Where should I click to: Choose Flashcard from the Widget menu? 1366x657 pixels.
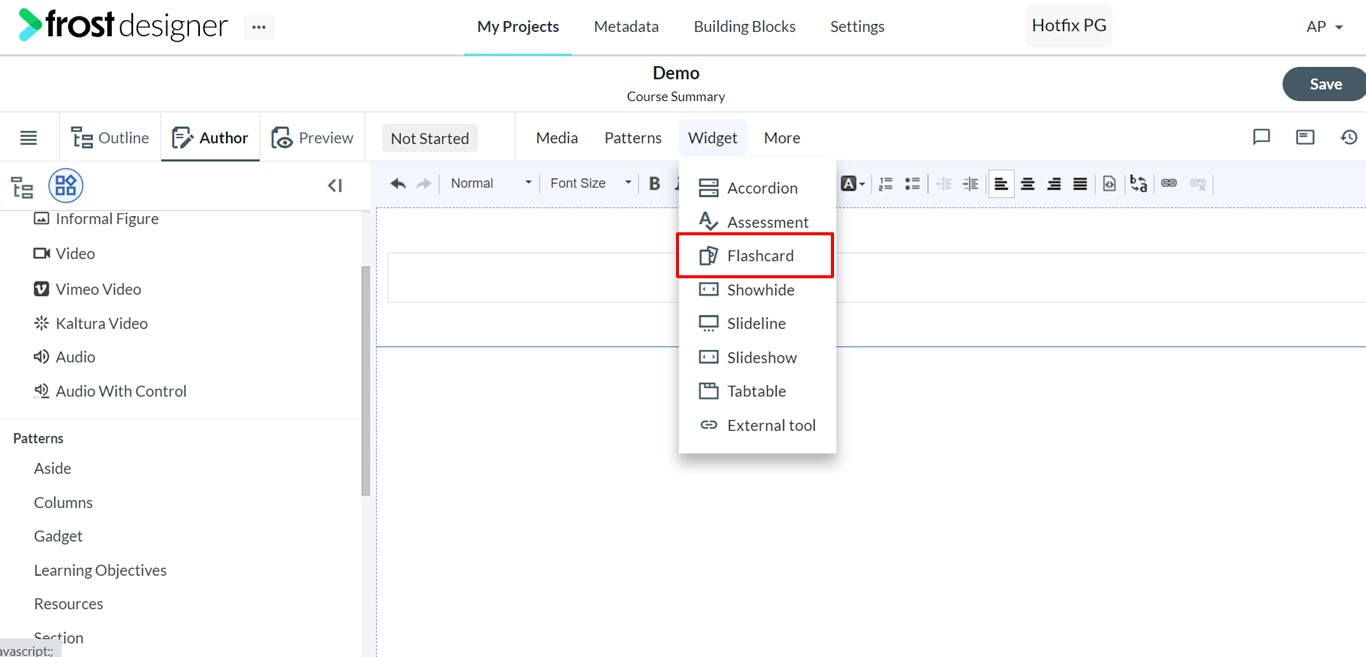click(x=759, y=256)
